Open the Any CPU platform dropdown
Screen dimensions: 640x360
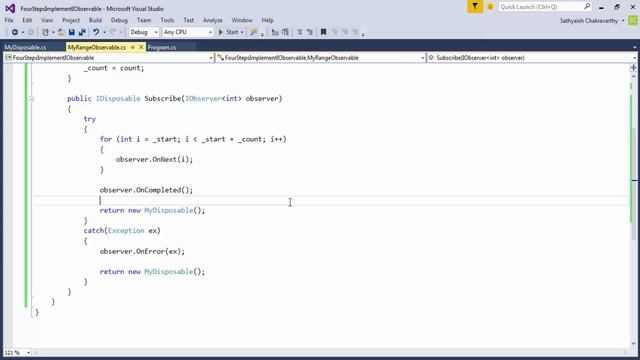pyautogui.click(x=188, y=32)
